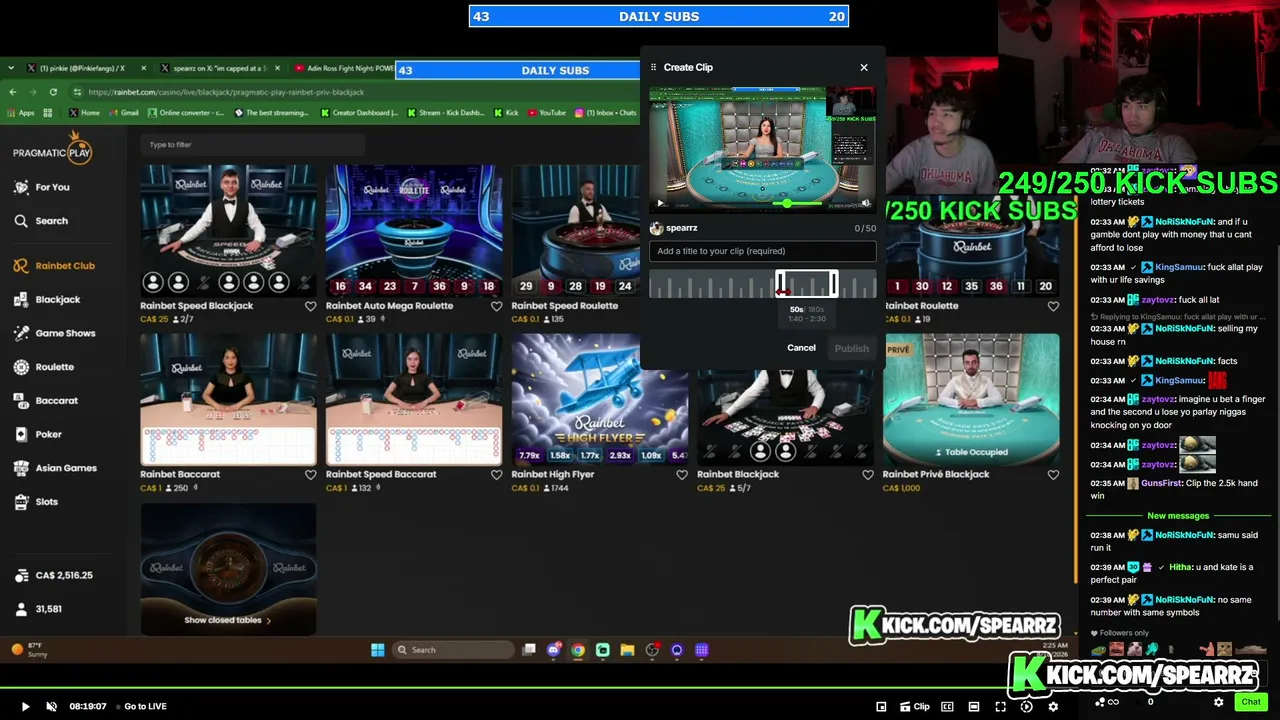The height and width of the screenshot is (720, 1280).
Task: Send message with green Chat button
Action: [x=1251, y=702]
